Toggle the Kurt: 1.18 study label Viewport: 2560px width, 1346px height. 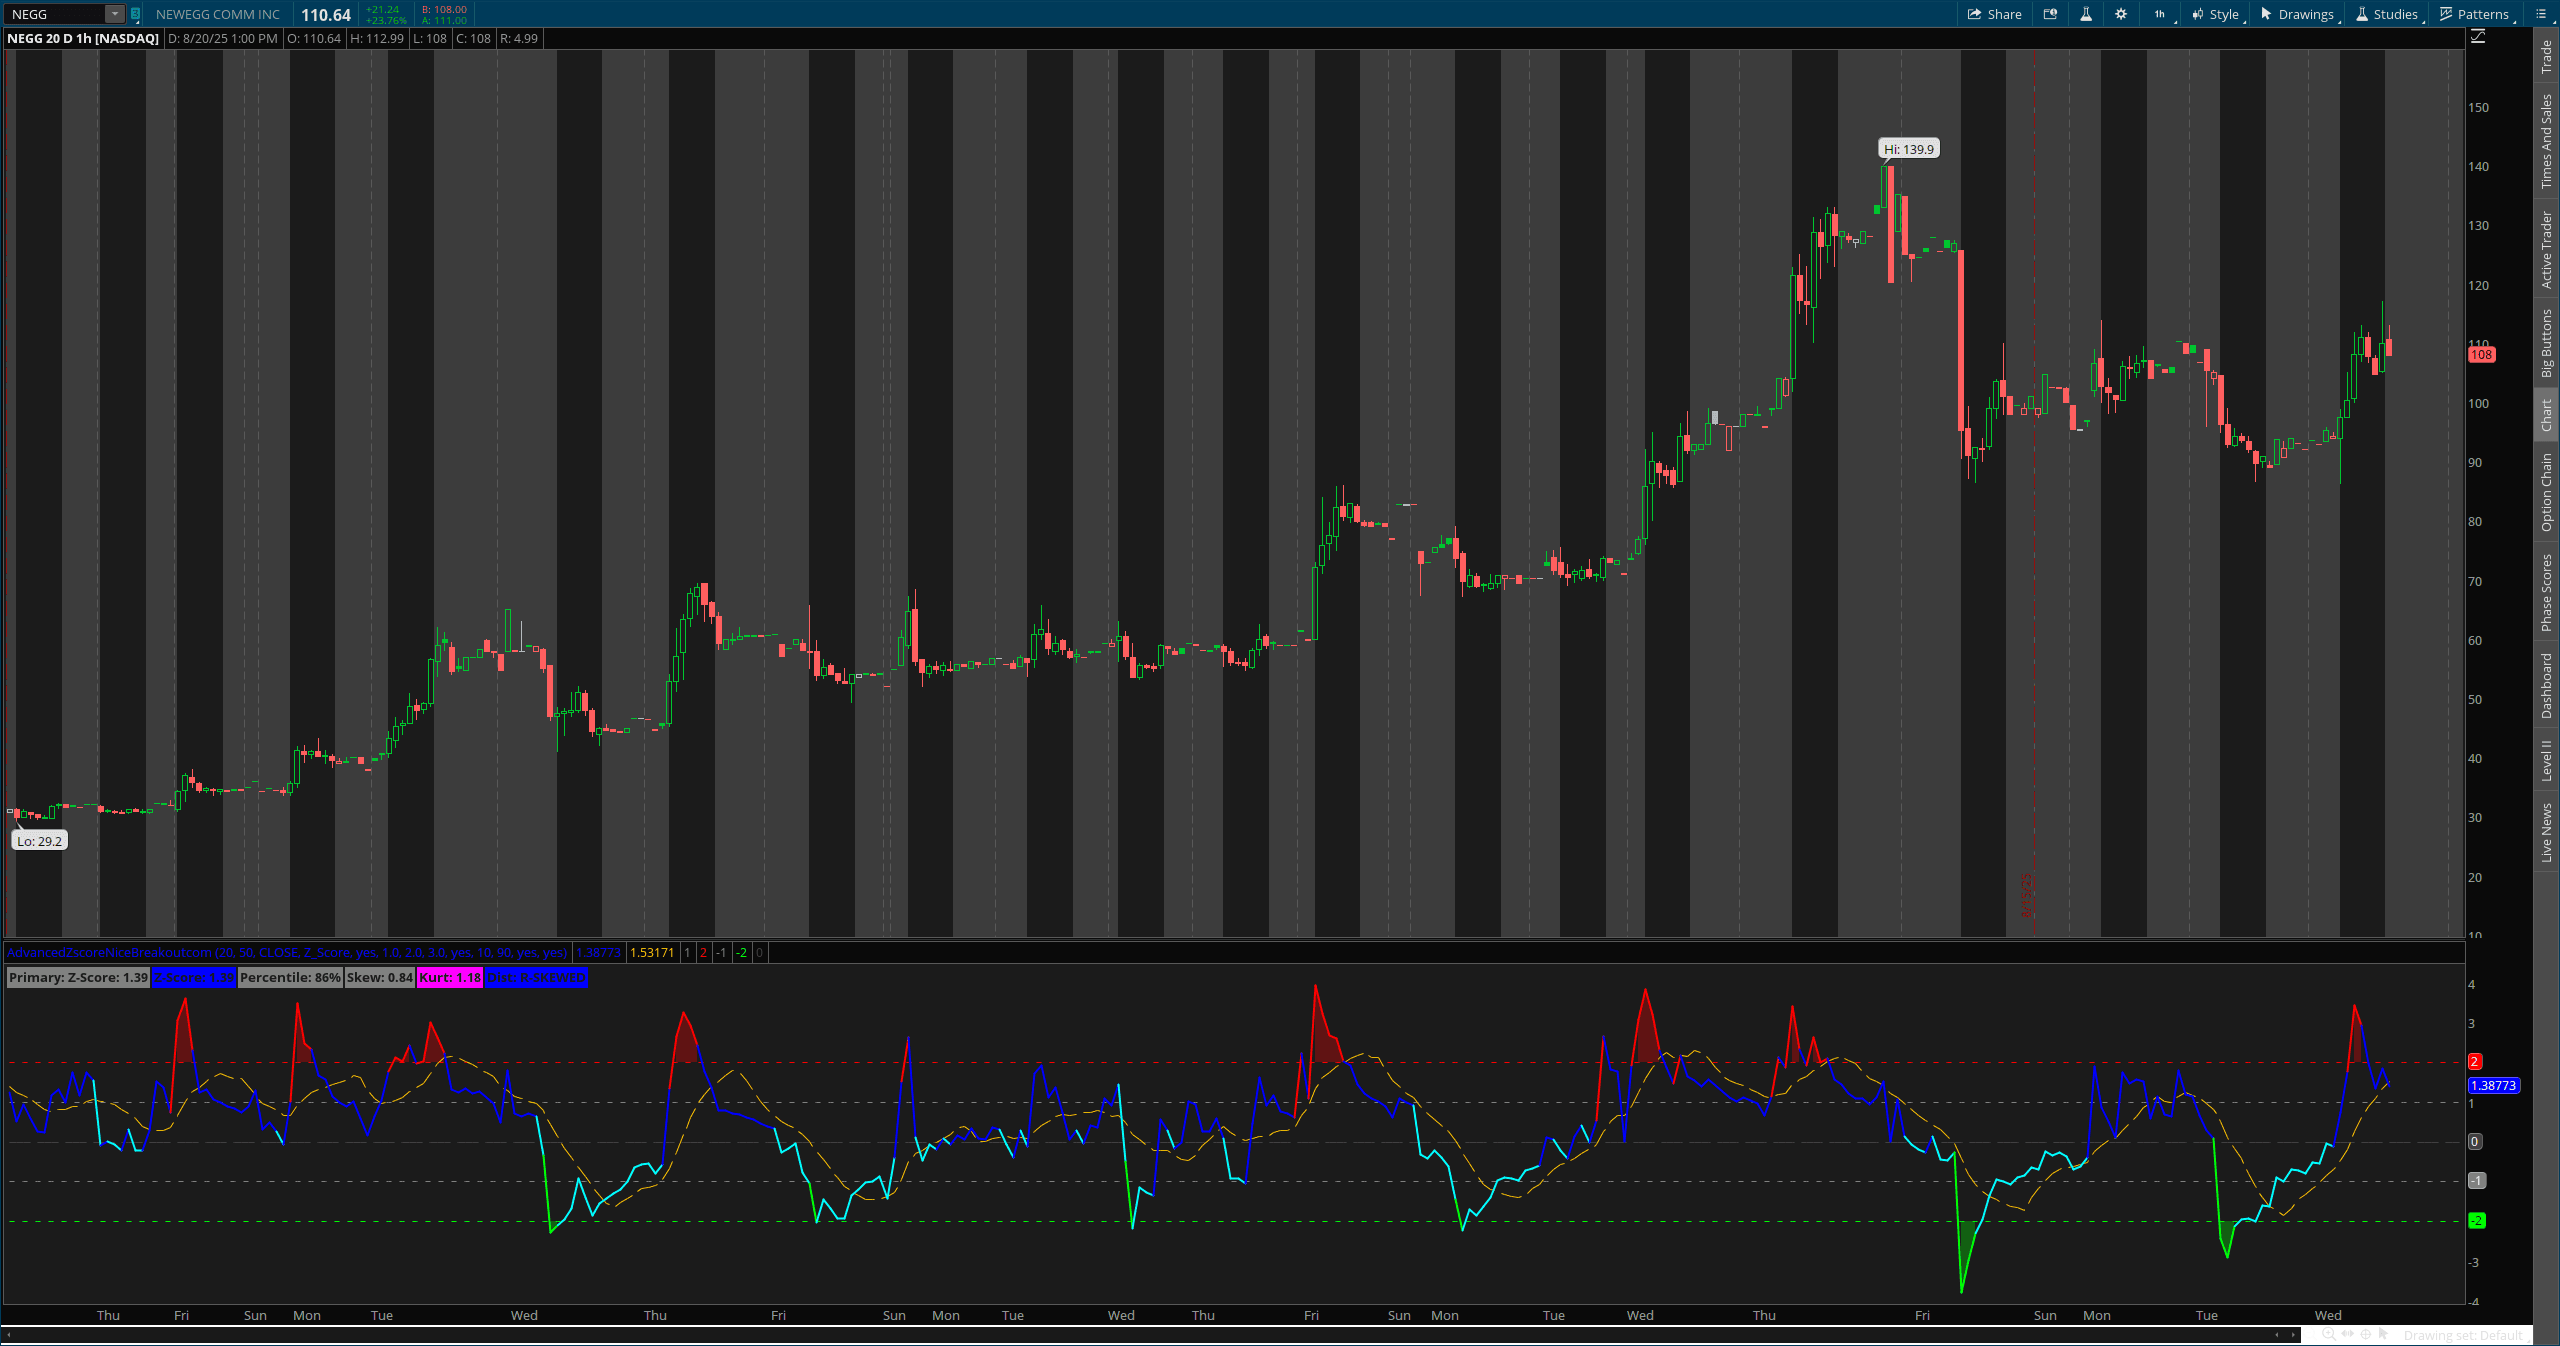450,977
